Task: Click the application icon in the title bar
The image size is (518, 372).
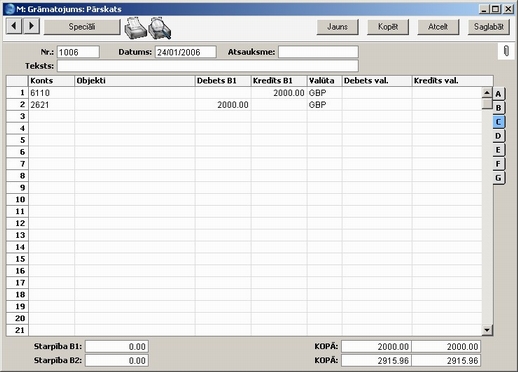Action: pos(10,9)
